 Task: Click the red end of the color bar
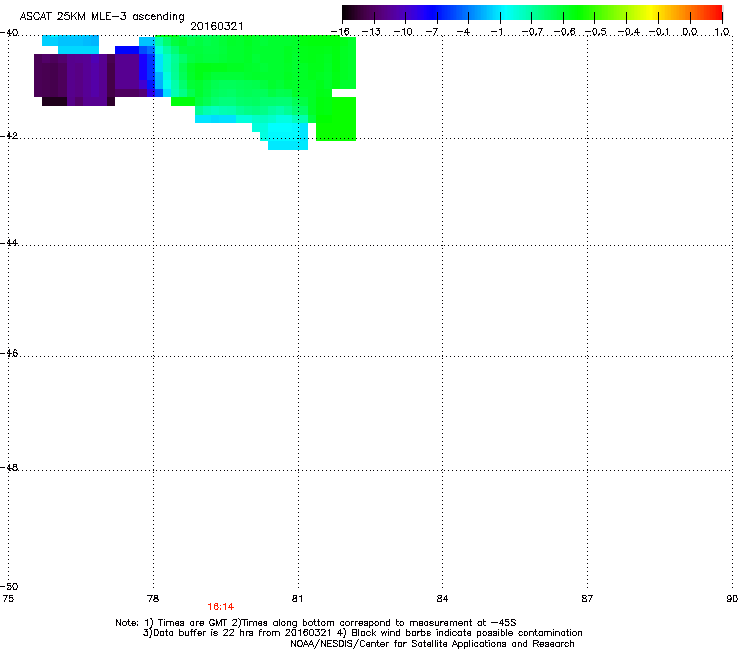[715, 12]
